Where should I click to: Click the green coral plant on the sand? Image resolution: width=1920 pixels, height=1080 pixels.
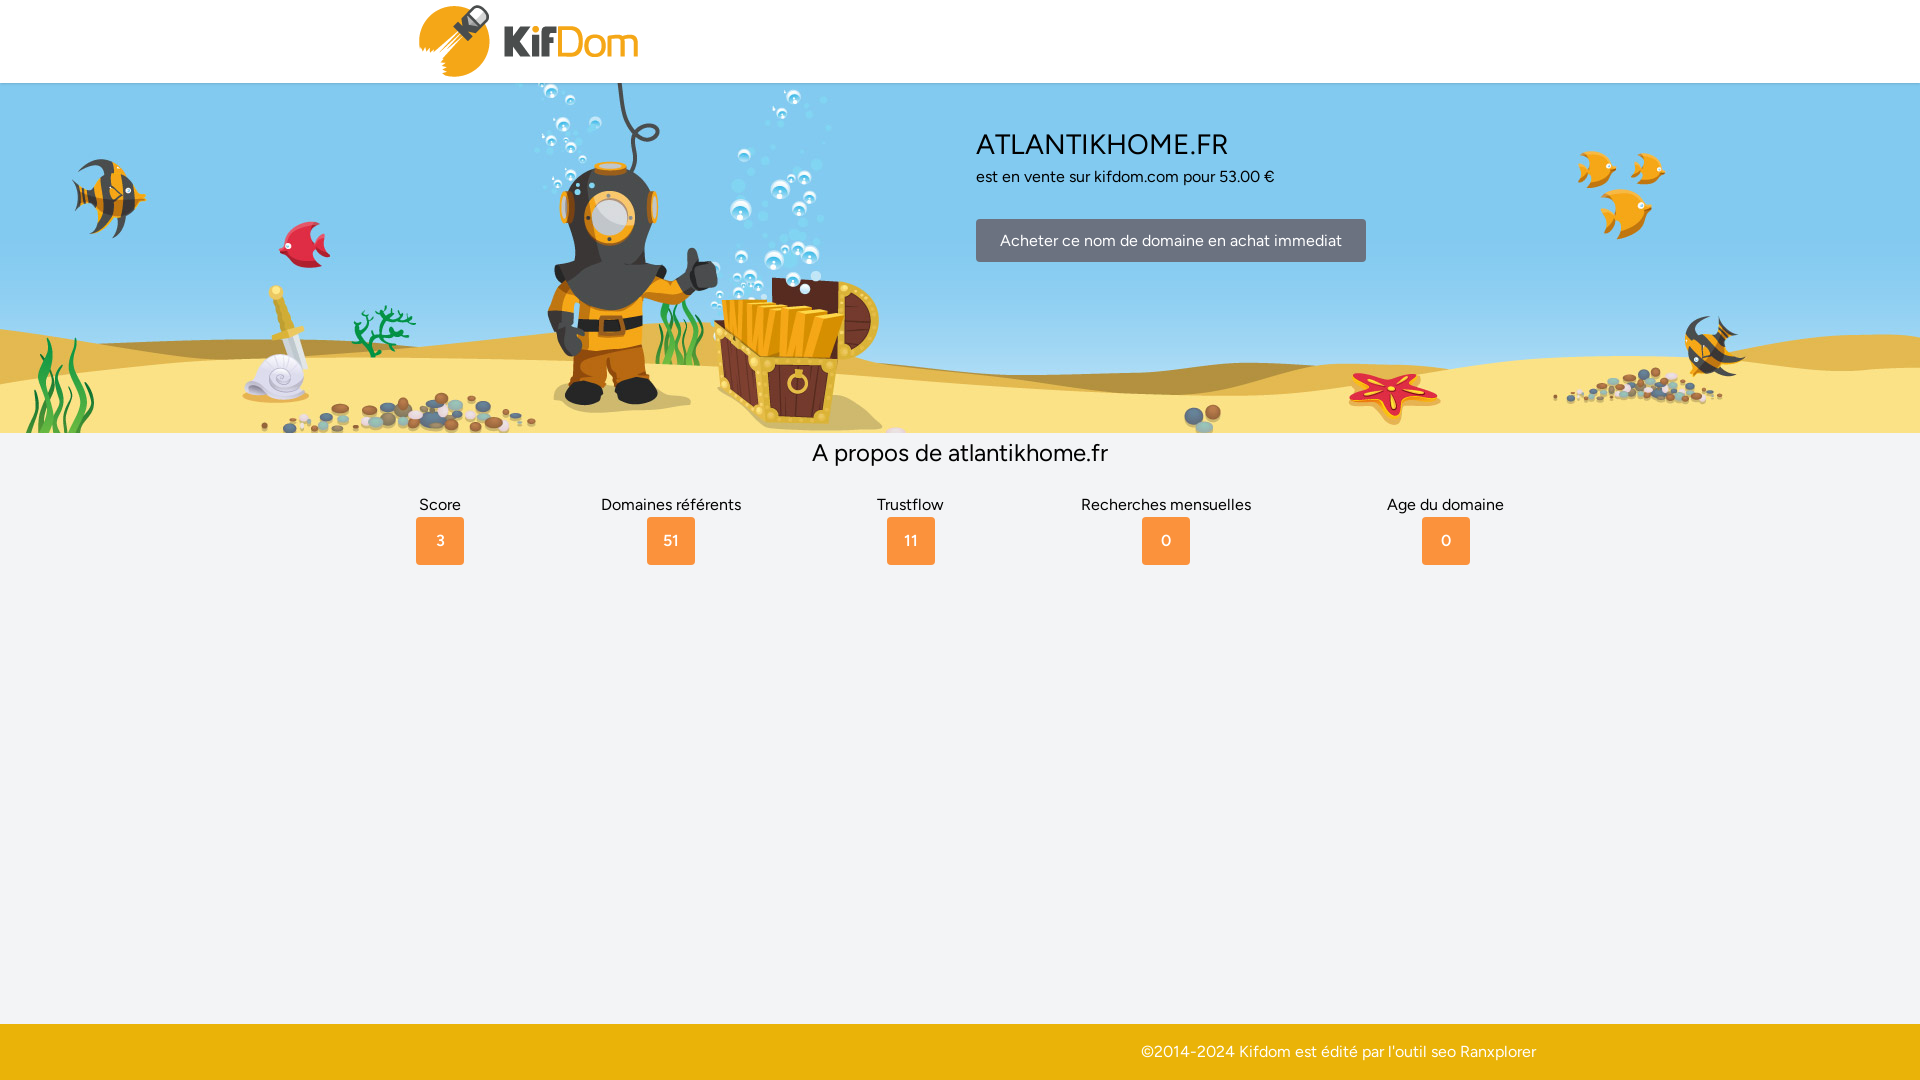click(382, 331)
